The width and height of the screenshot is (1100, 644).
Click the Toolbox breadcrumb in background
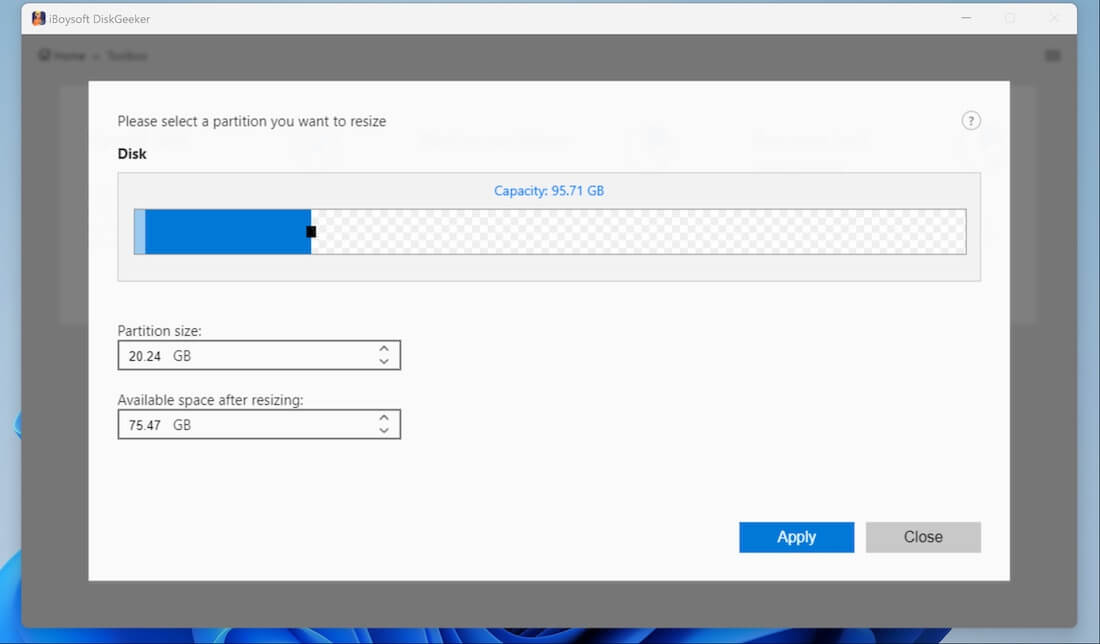pyautogui.click(x=127, y=55)
